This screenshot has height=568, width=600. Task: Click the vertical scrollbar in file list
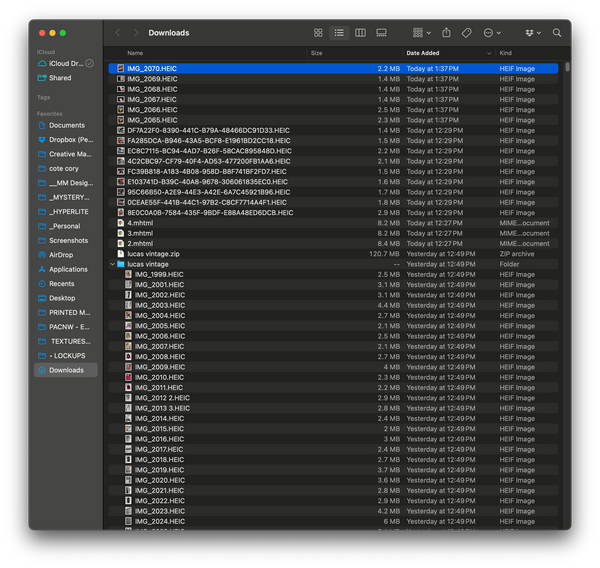(x=567, y=67)
